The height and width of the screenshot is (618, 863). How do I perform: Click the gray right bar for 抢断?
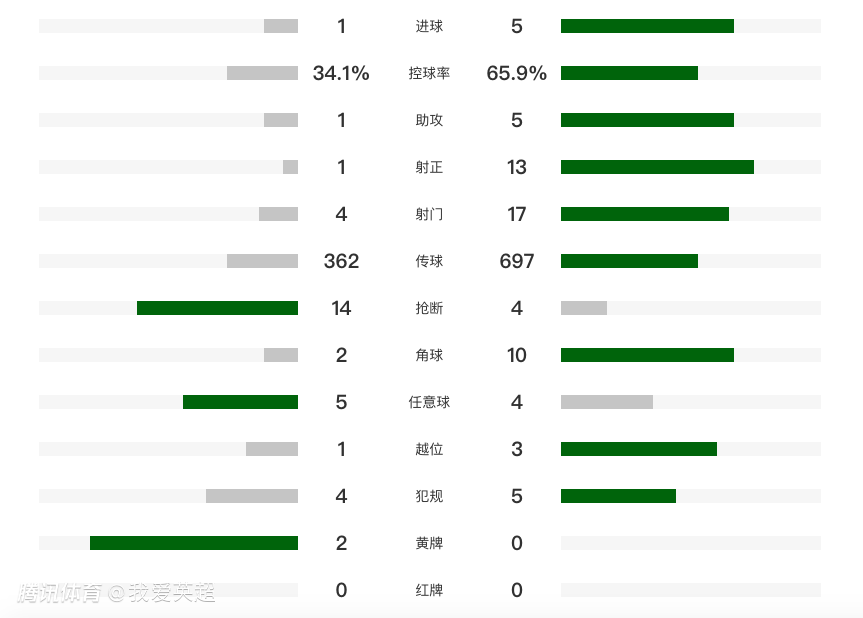coord(584,308)
